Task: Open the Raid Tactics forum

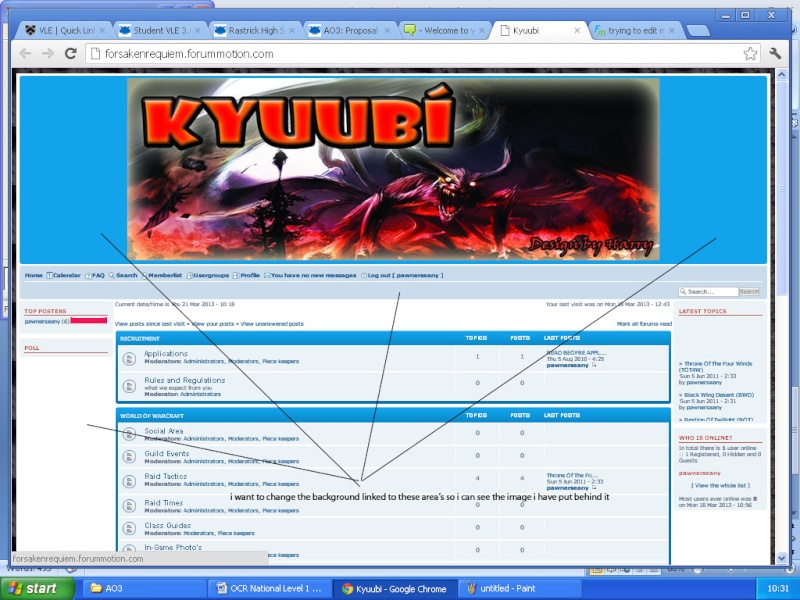Action: (166, 476)
